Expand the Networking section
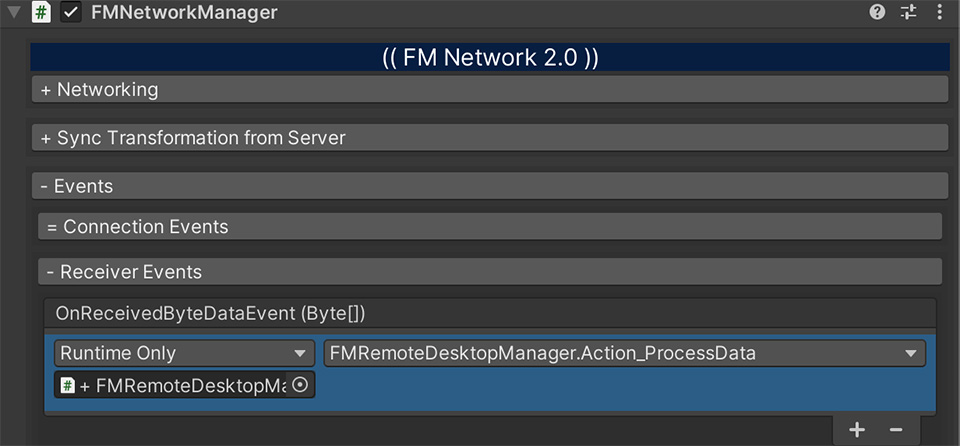This screenshot has width=960, height=446. (x=490, y=89)
